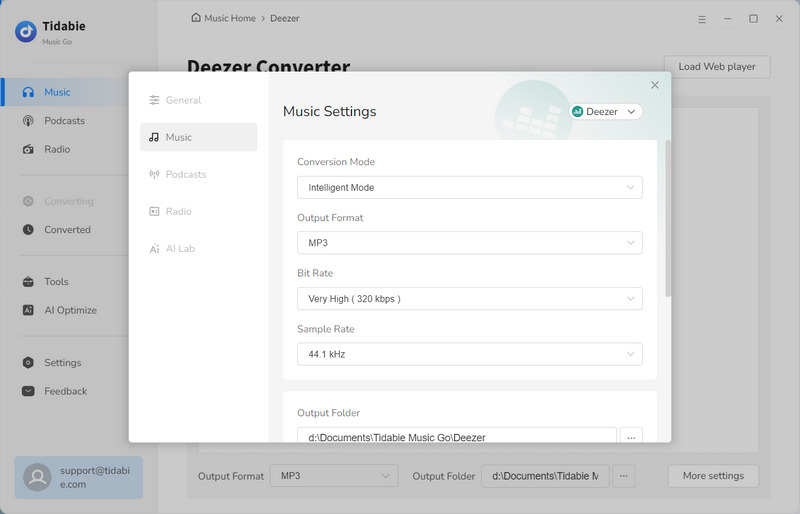The height and width of the screenshot is (514, 800).
Task: Click the Radio icon in the settings dialog
Action: pos(154,211)
